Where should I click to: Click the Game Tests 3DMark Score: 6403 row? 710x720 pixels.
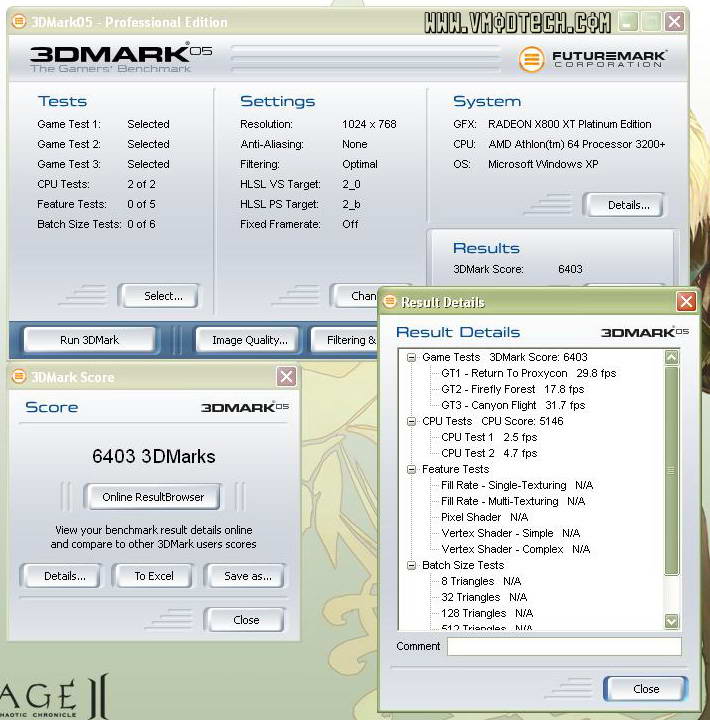[x=505, y=357]
